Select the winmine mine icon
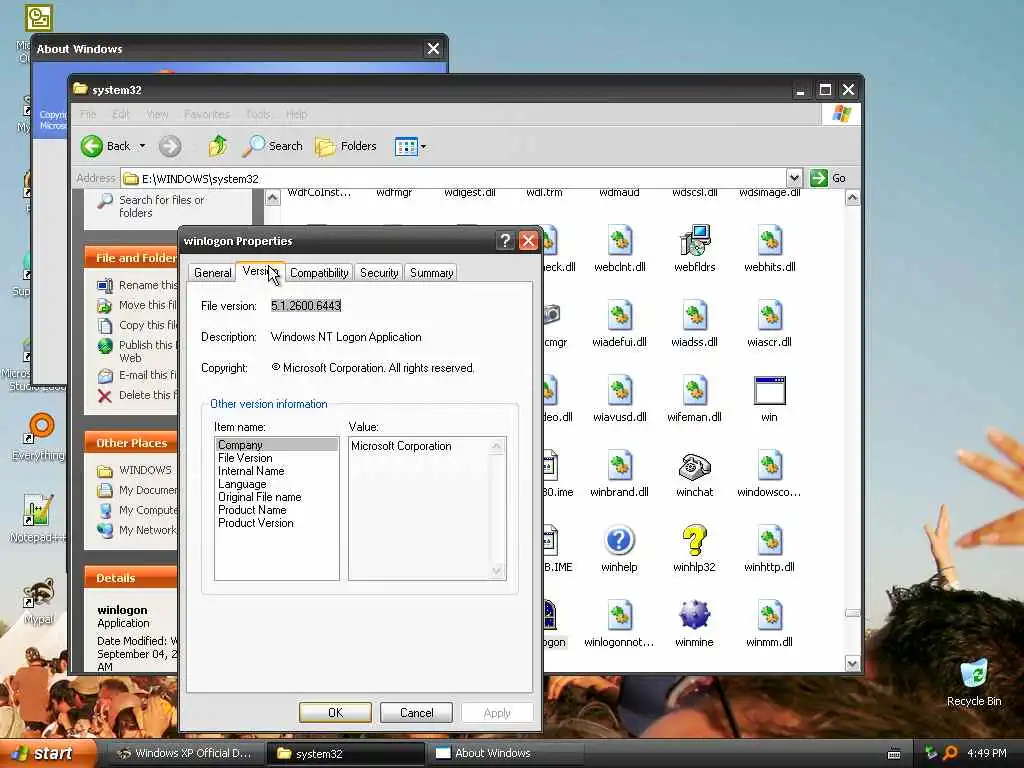 (x=695, y=615)
